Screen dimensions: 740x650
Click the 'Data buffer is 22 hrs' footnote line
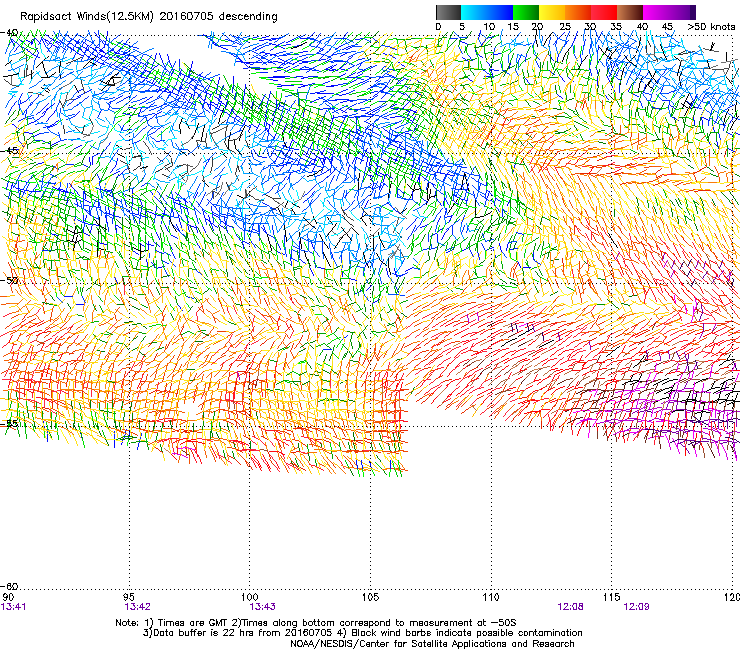click(x=362, y=633)
